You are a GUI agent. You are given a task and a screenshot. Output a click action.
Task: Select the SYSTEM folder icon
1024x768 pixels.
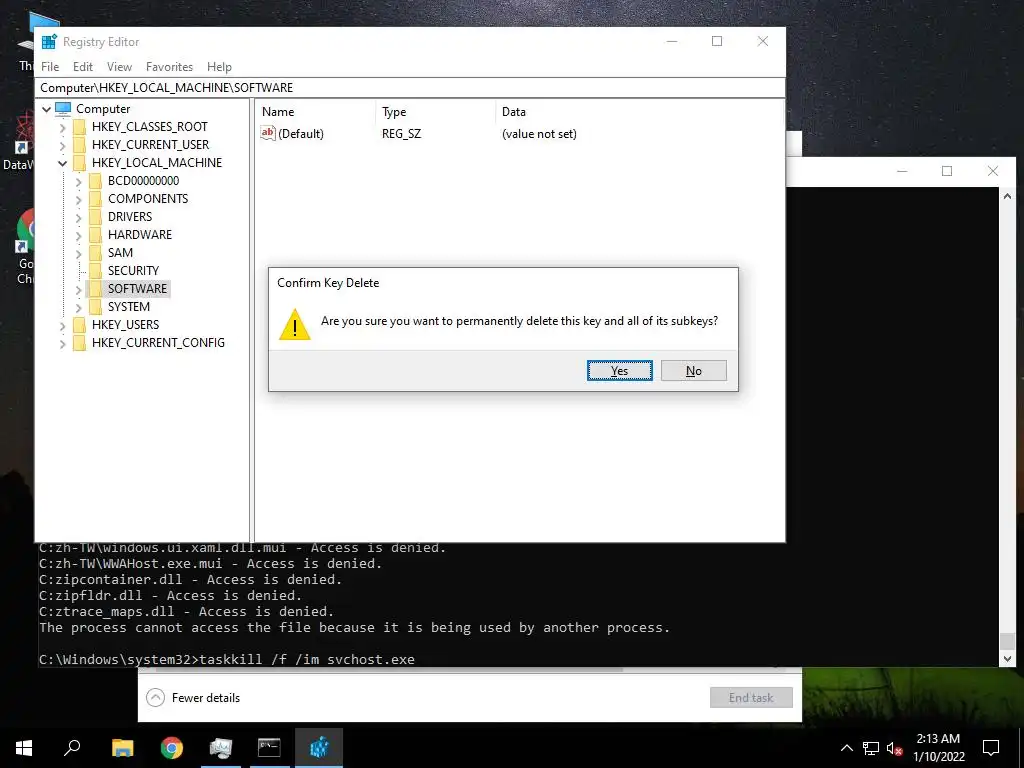coord(95,306)
